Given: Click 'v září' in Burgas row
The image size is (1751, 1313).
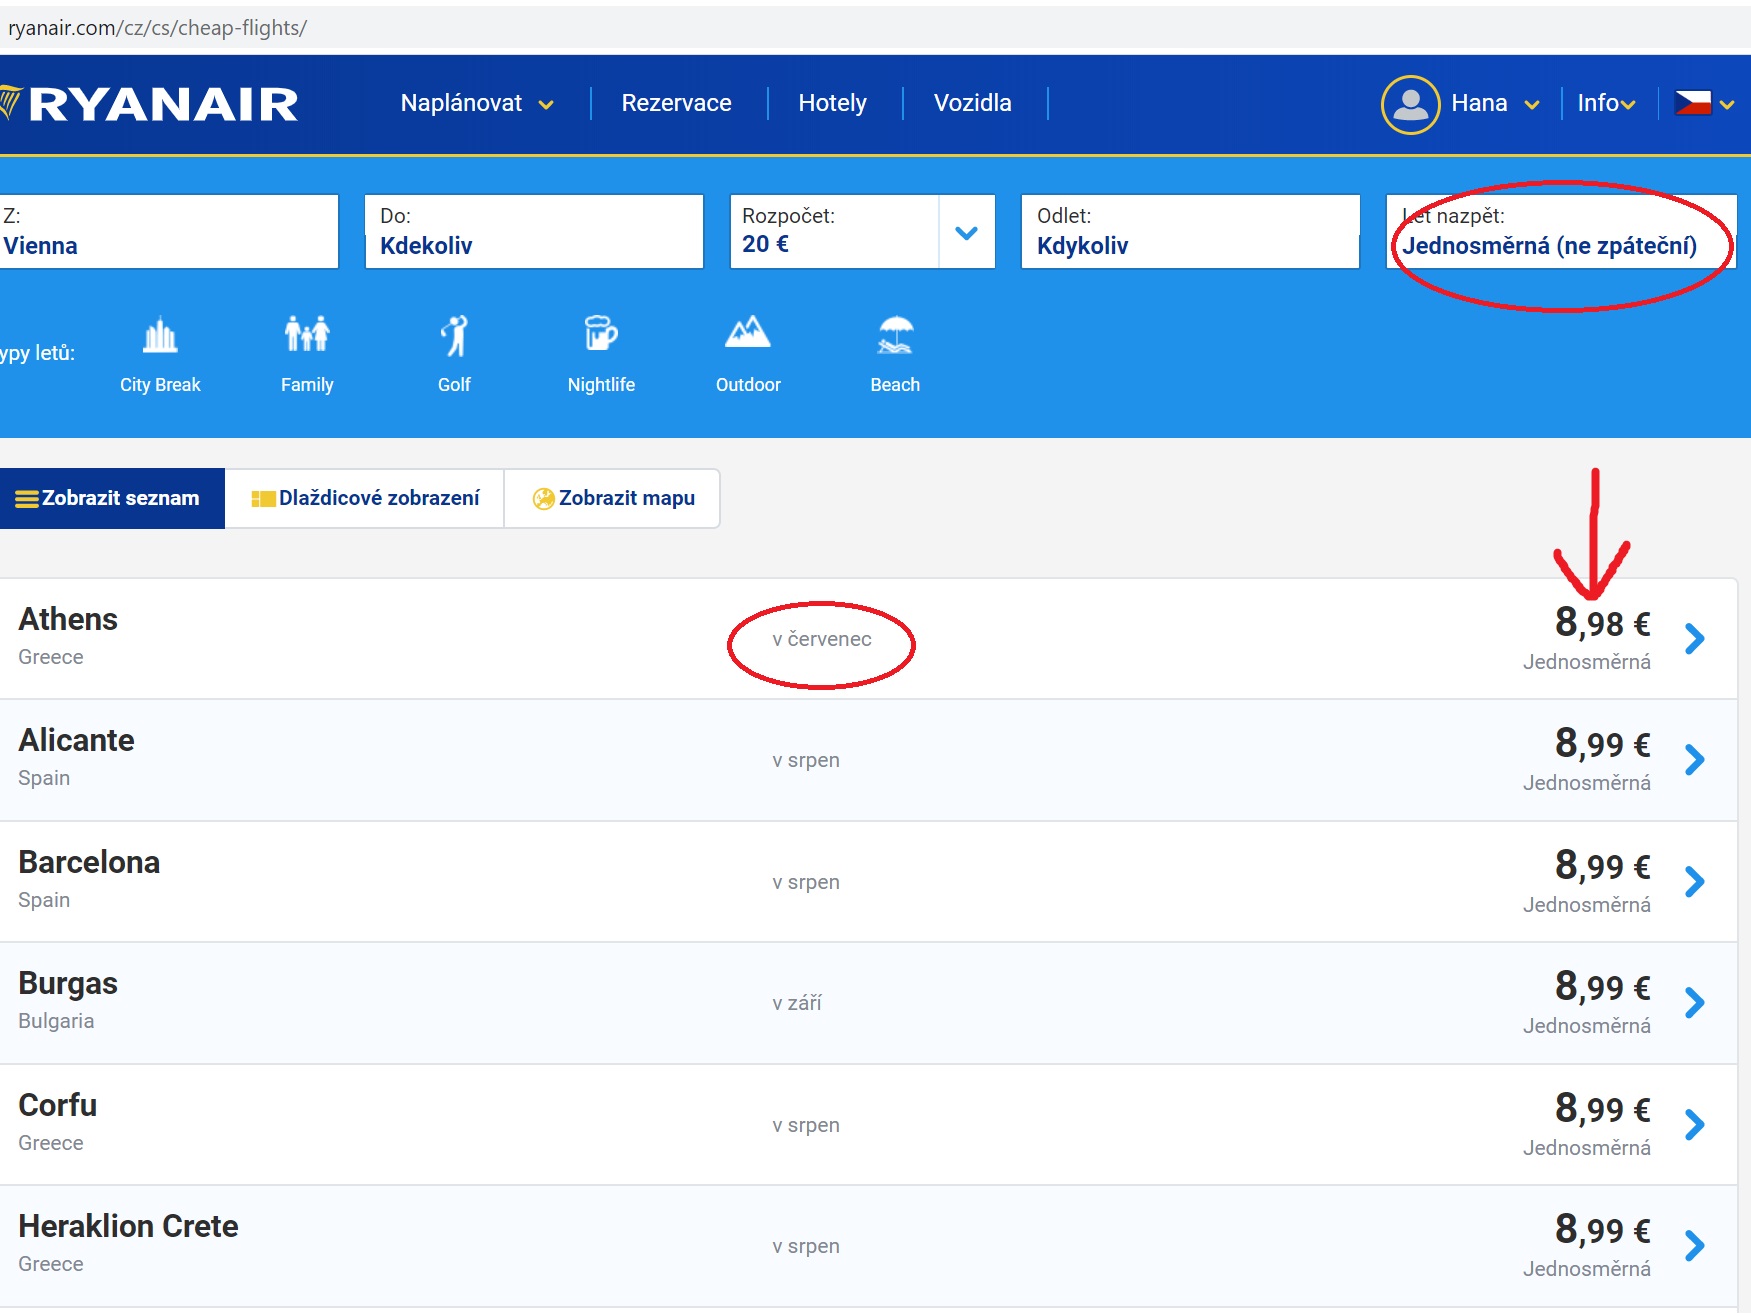Looking at the screenshot, I should [796, 1003].
